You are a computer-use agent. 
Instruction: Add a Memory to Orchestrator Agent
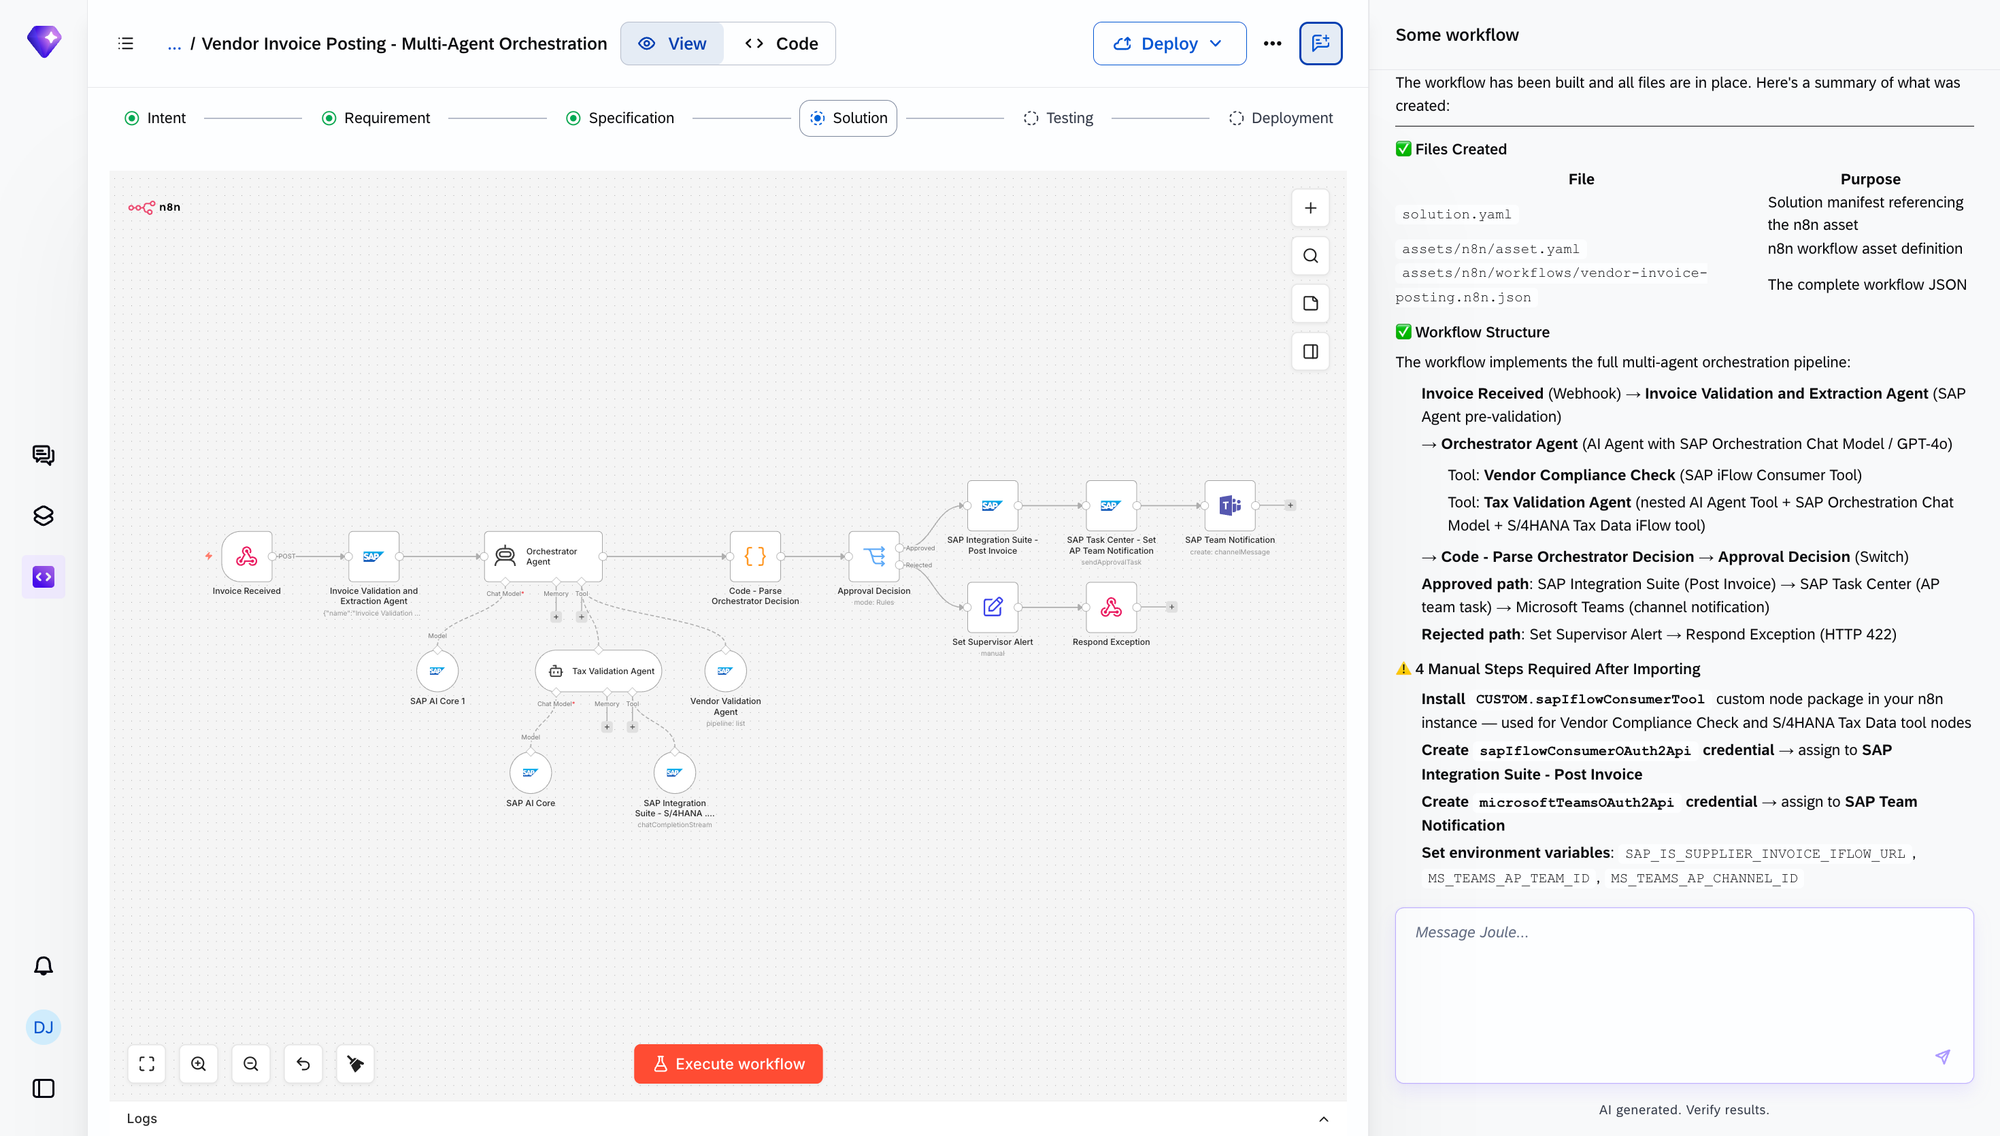click(556, 617)
